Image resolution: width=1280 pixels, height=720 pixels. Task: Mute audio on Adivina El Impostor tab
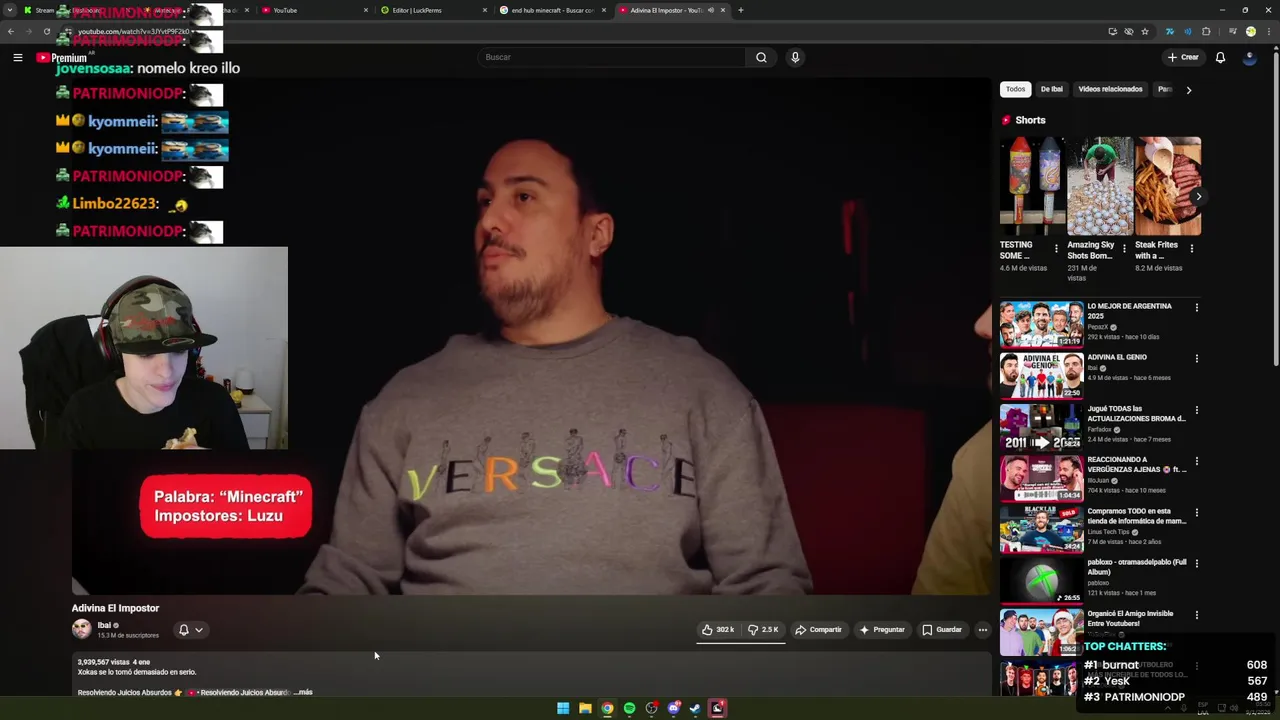pyautogui.click(x=711, y=10)
